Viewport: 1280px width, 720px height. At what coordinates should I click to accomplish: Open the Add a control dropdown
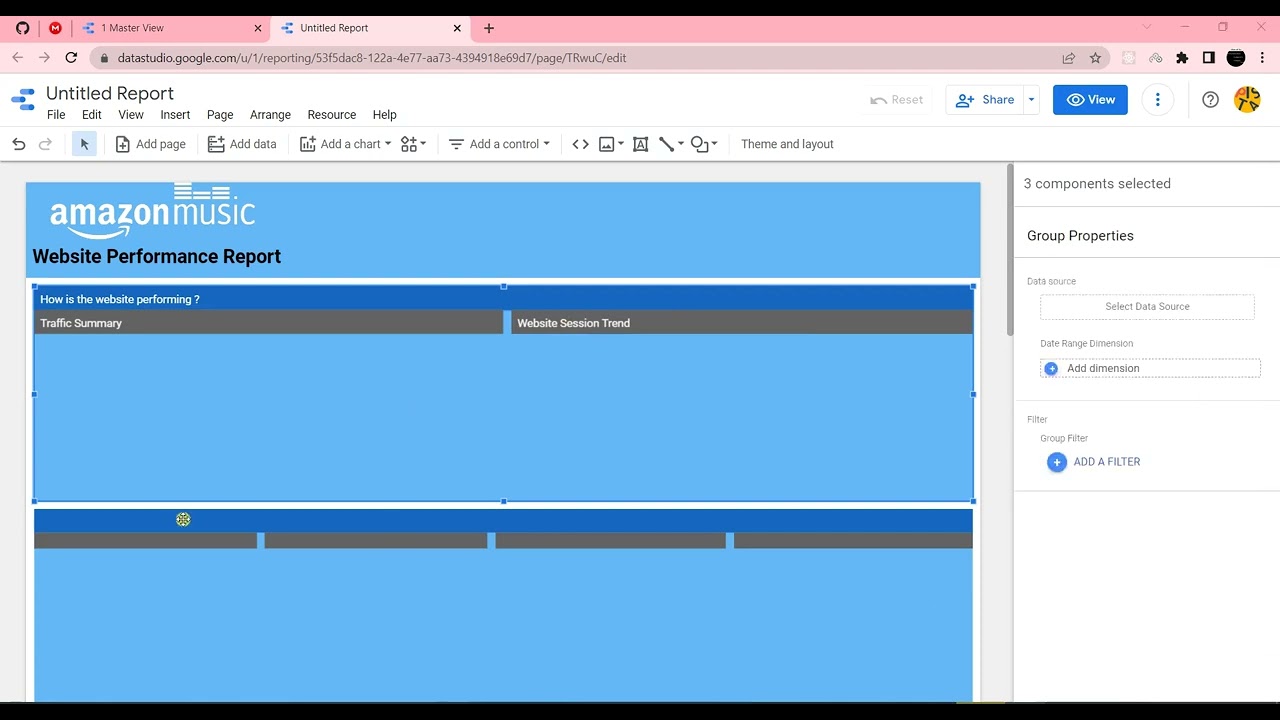(x=499, y=144)
